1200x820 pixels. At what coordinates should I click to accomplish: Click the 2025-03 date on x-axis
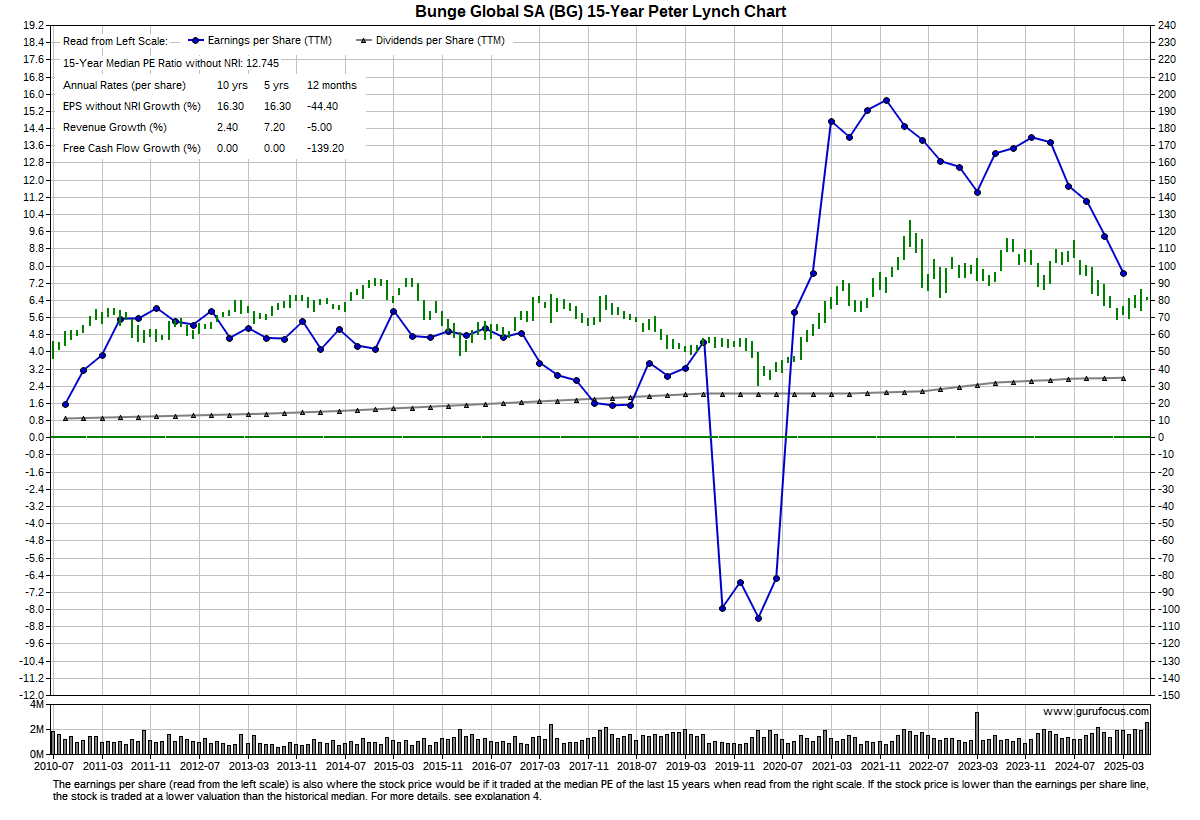click(1123, 765)
